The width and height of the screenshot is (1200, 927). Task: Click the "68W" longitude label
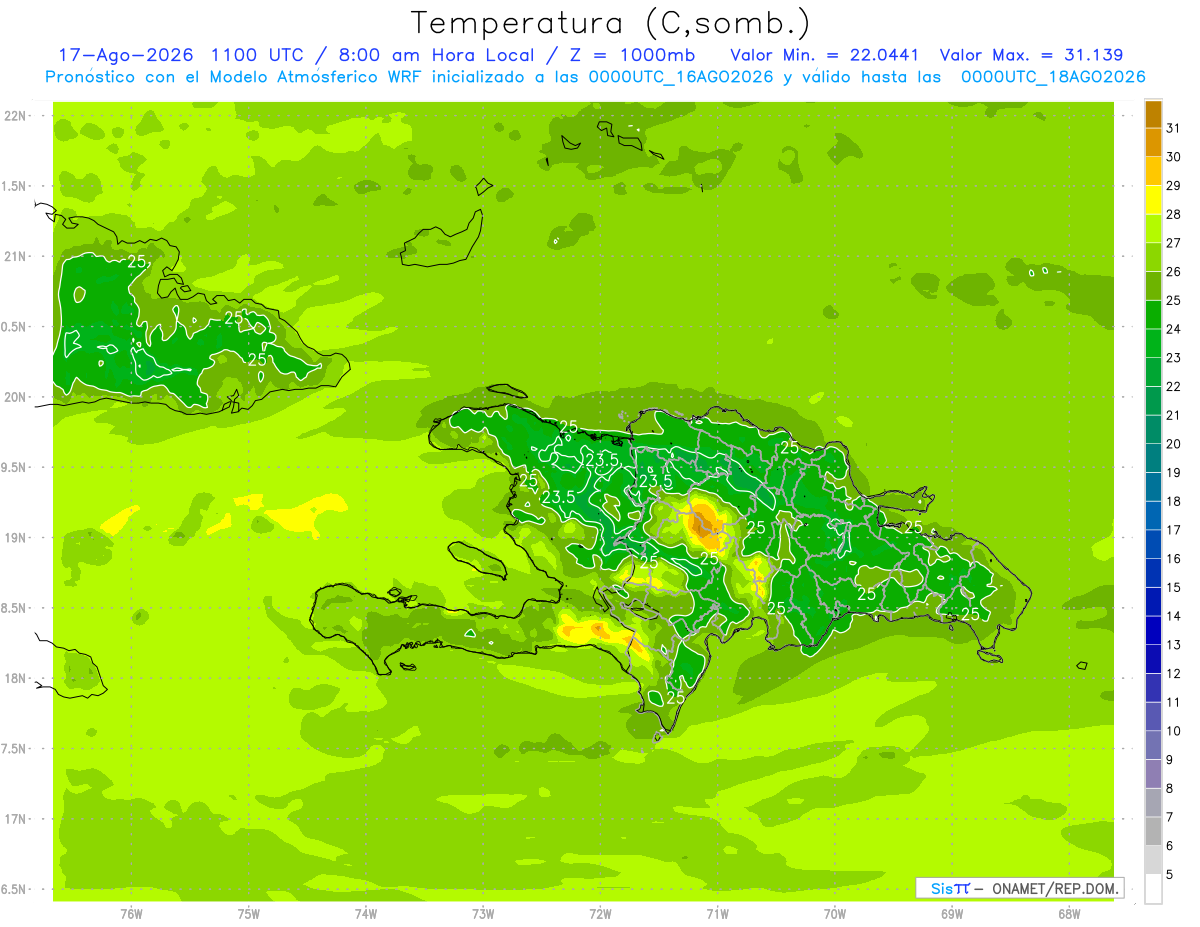1069,914
